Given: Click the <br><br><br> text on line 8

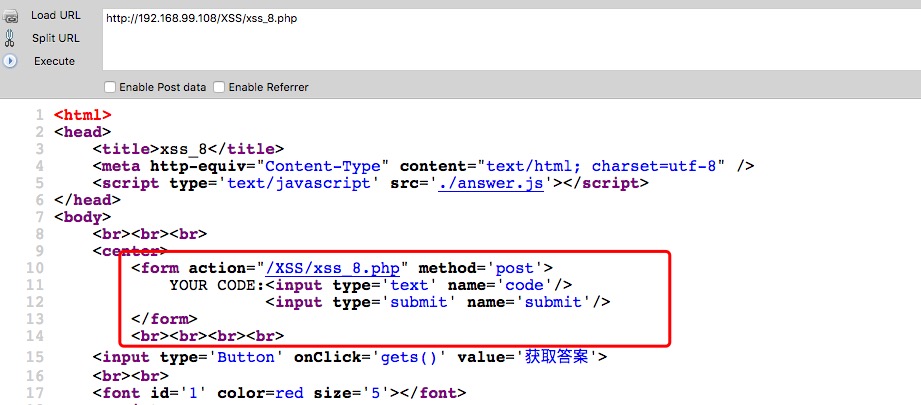Looking at the screenshot, I should (x=150, y=234).
